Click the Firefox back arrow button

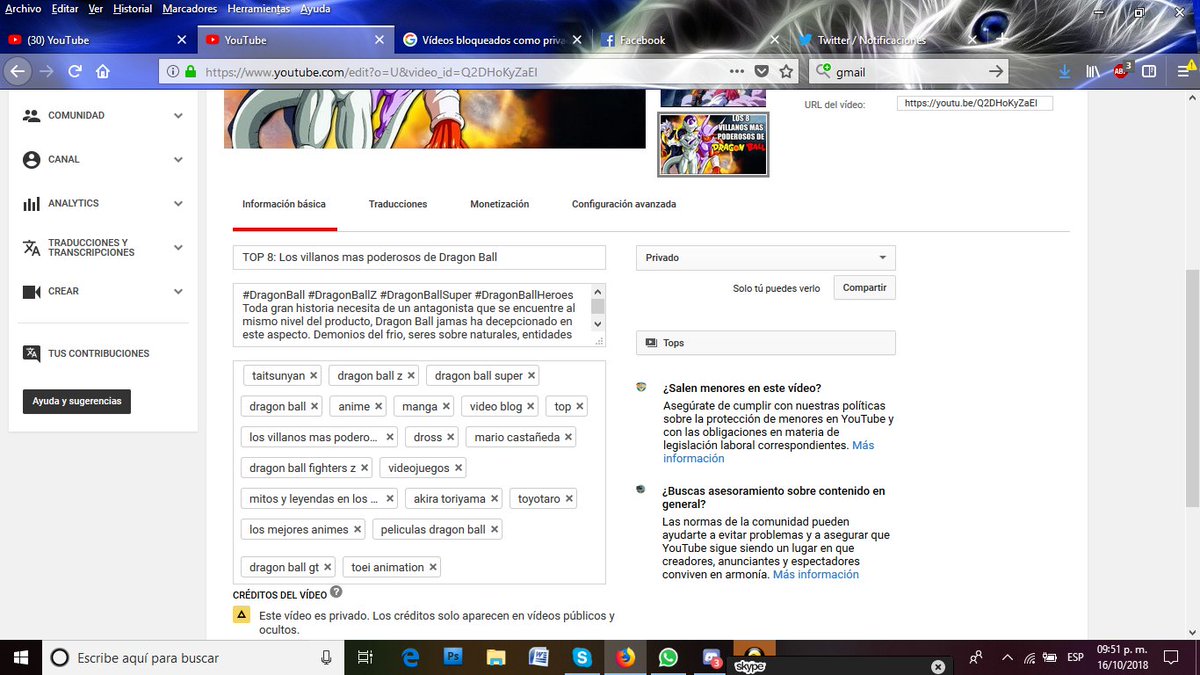[x=17, y=71]
